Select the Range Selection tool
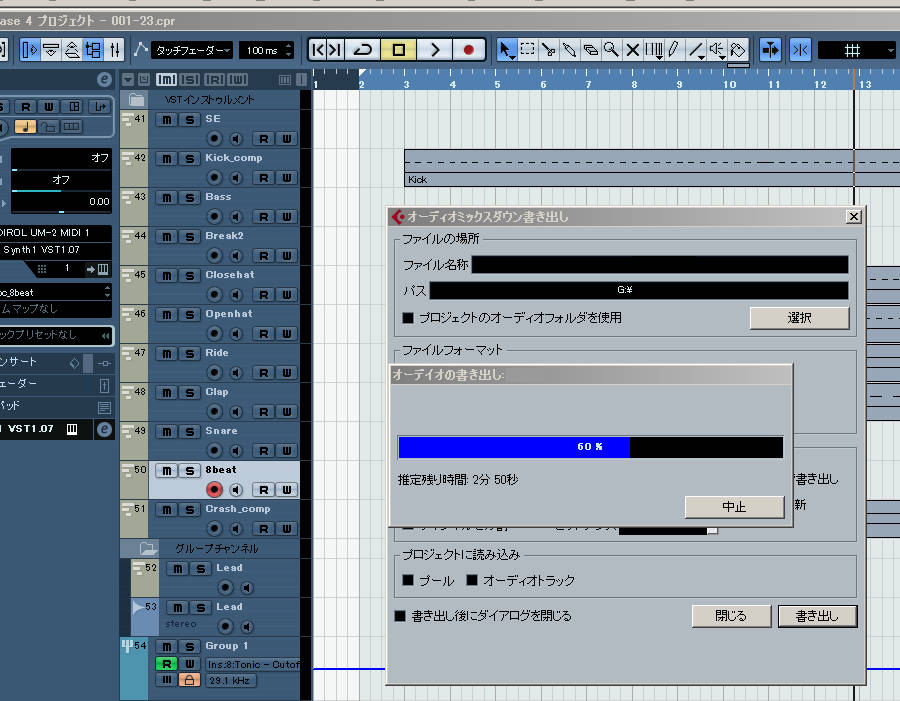 click(527, 50)
